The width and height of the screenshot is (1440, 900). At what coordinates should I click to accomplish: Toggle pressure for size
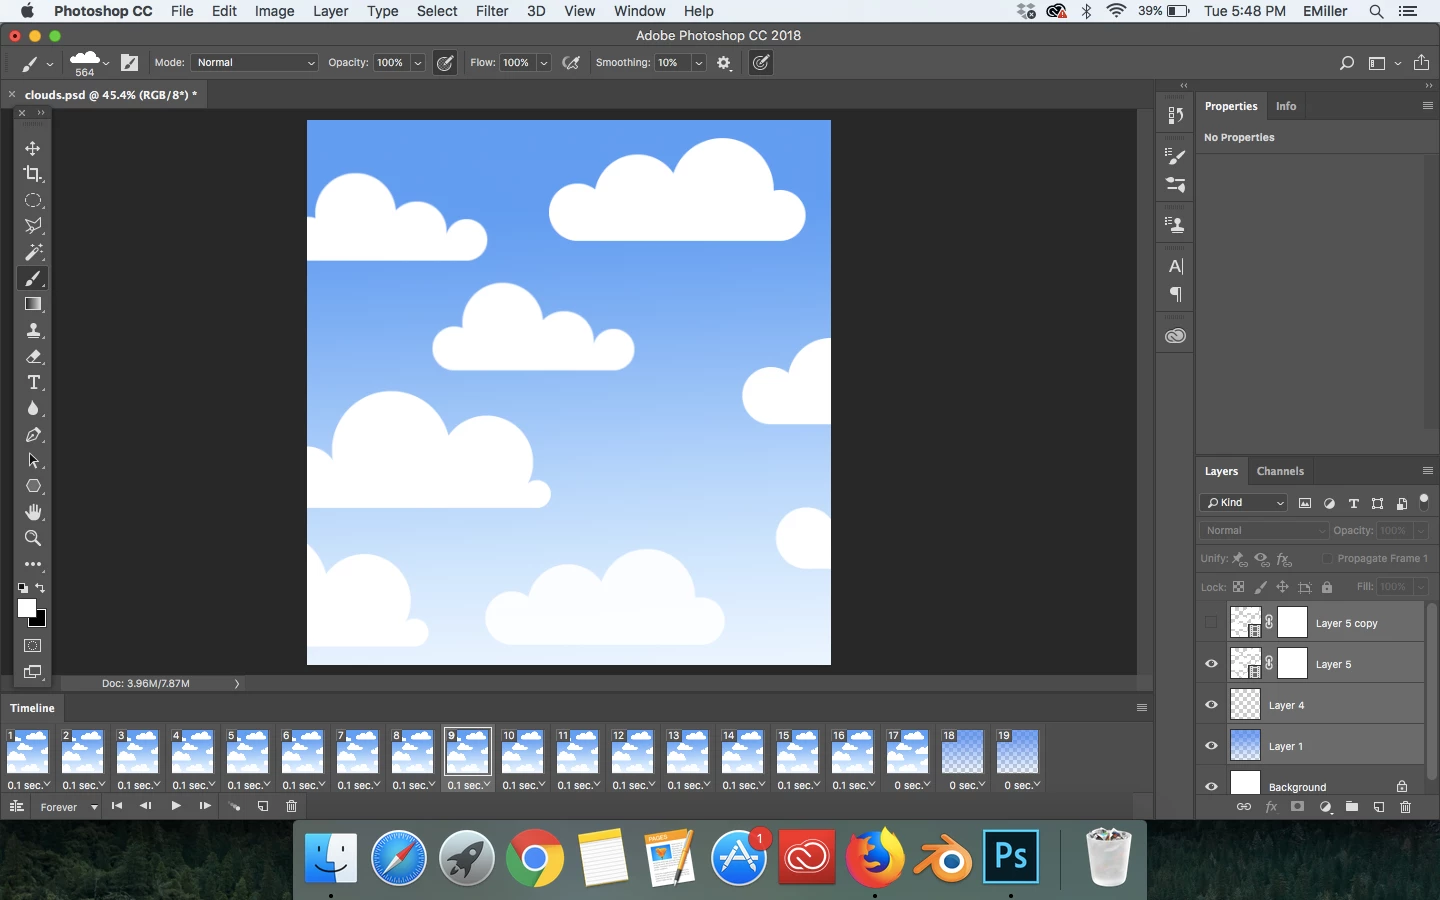[x=761, y=63]
